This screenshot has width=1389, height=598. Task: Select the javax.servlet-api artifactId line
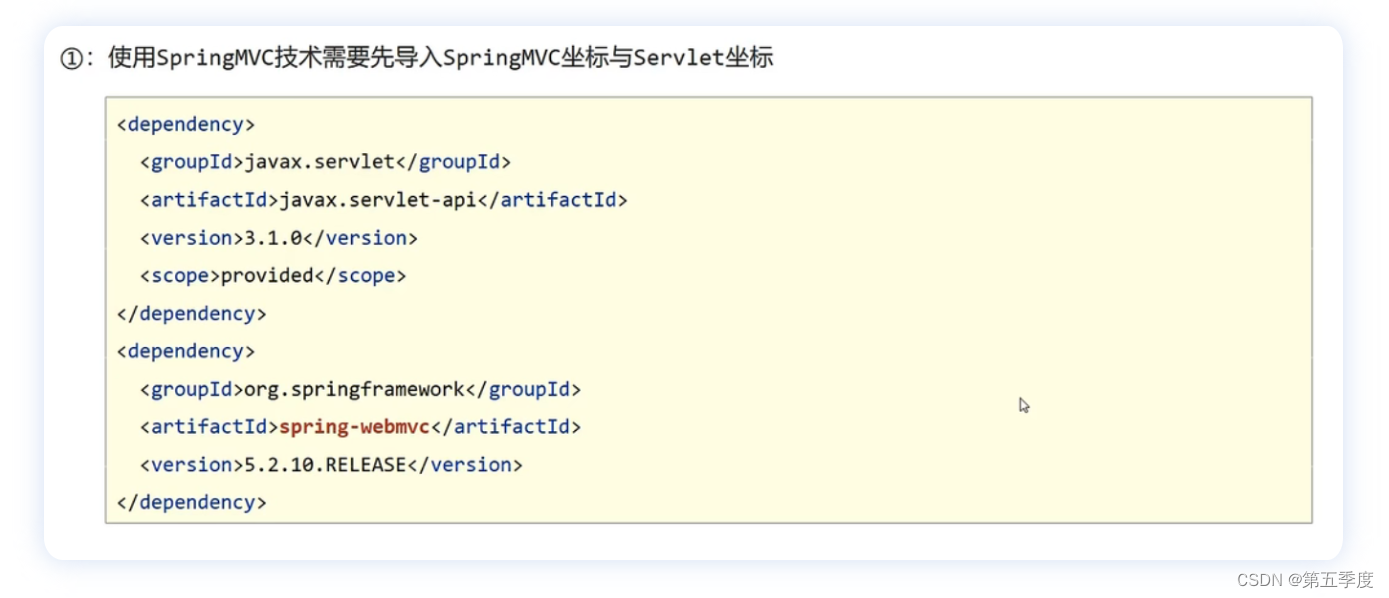[384, 200]
